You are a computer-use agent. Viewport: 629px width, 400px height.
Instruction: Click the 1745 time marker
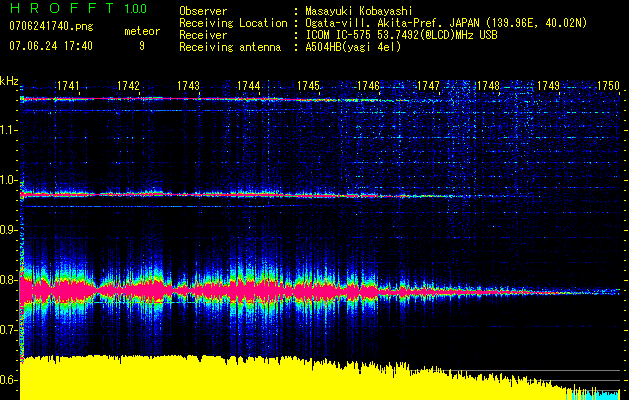click(308, 87)
